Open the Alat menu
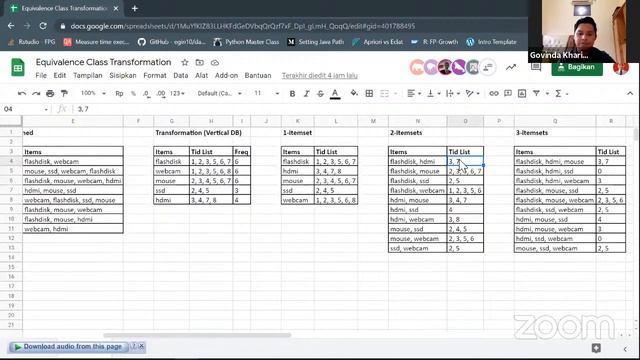Screen dimensions: 640x360 [x=201, y=76]
